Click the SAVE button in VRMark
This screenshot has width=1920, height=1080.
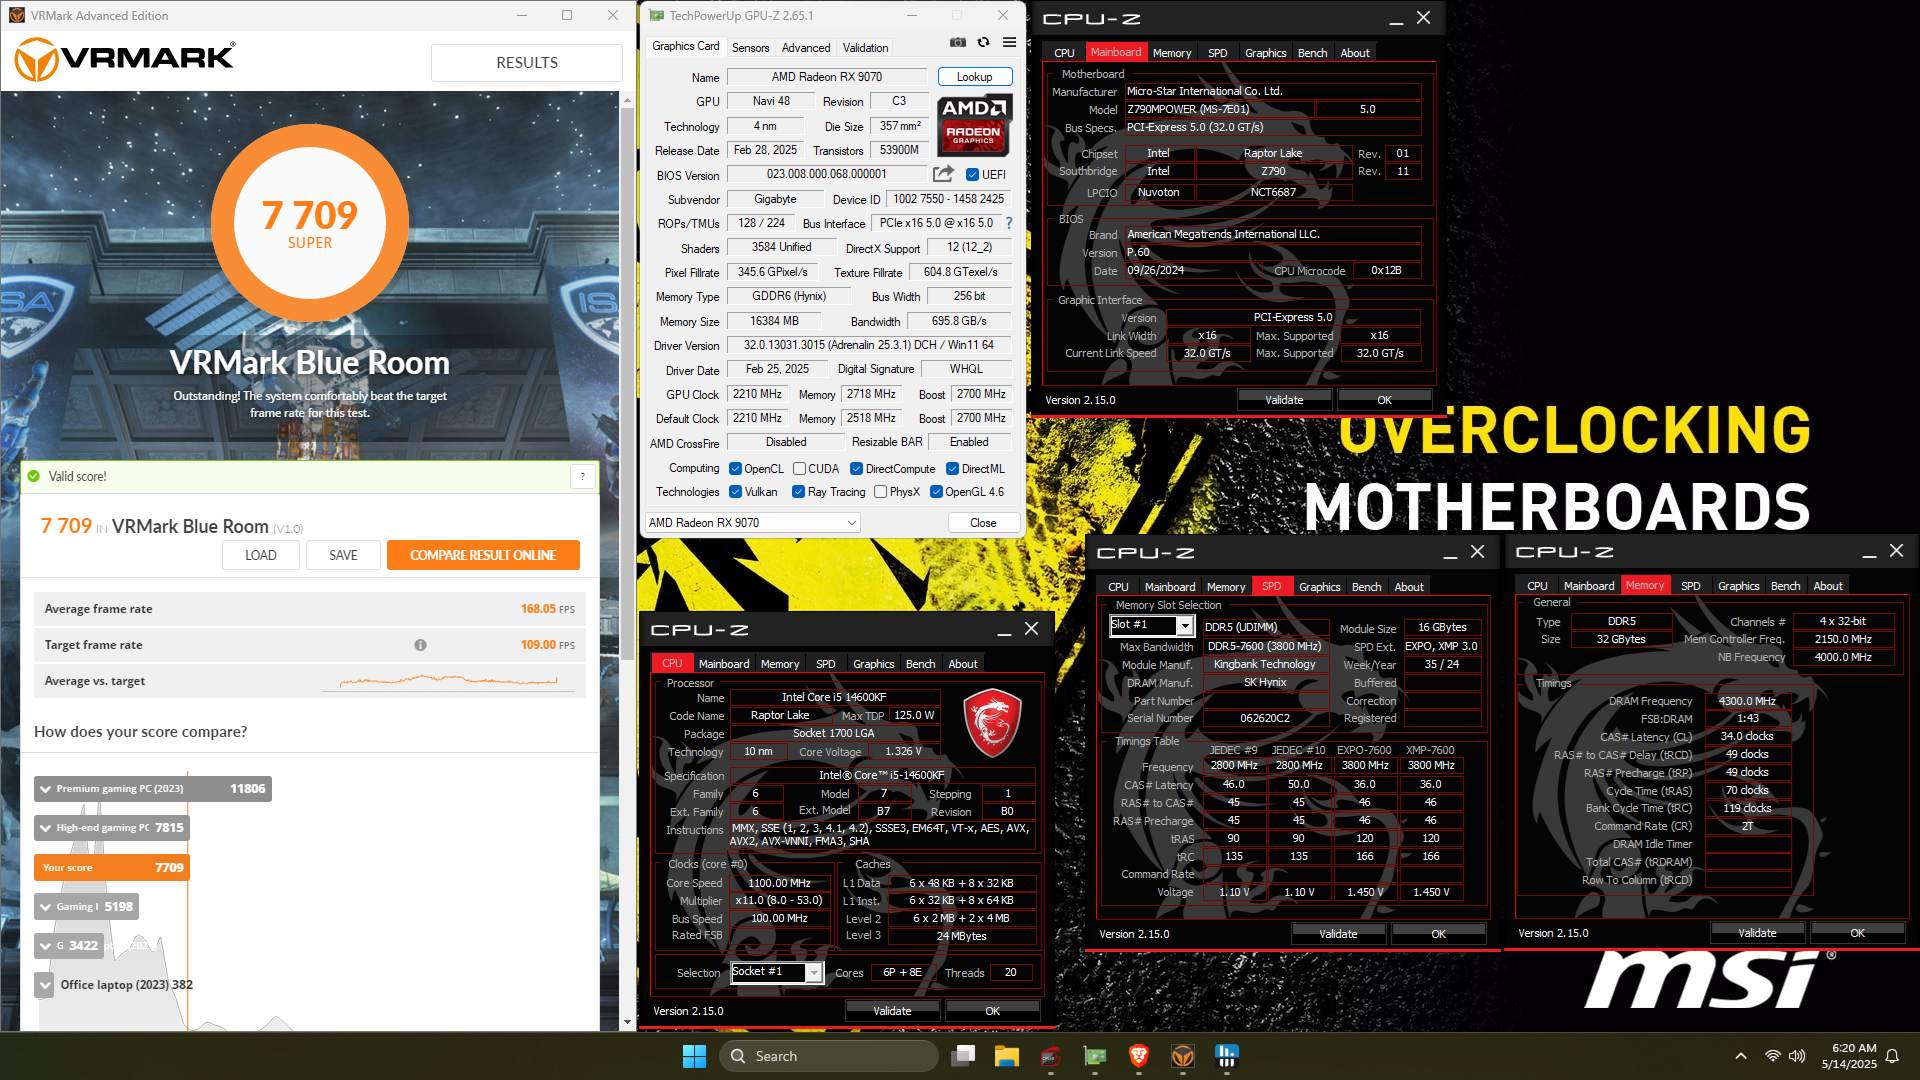pyautogui.click(x=343, y=555)
